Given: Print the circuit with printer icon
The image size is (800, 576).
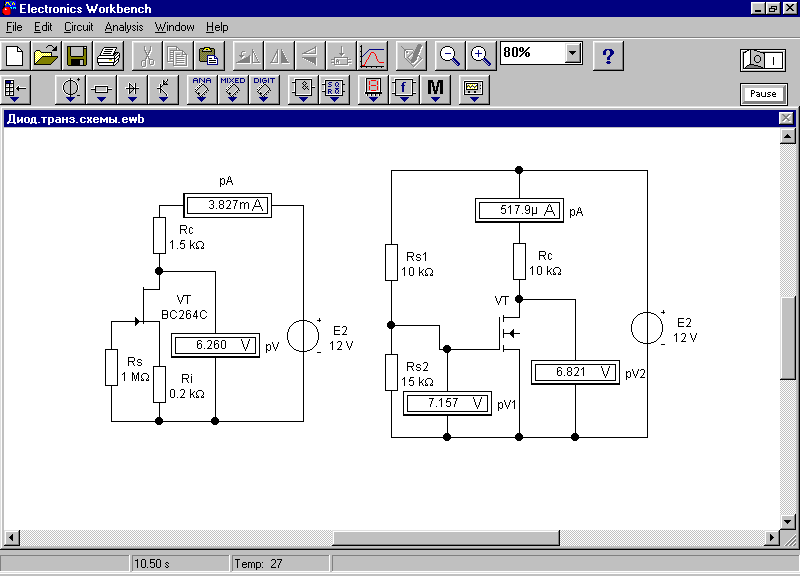Looking at the screenshot, I should click(108, 56).
